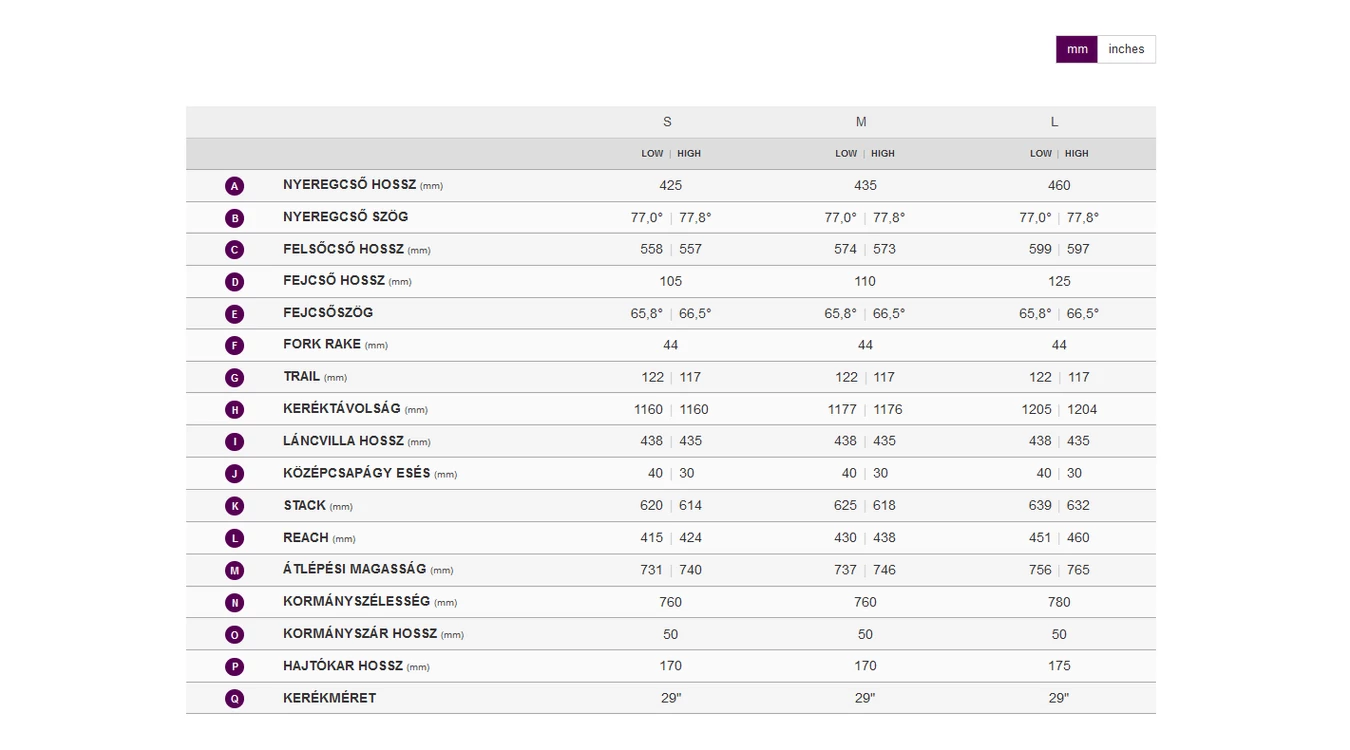Screen dimensions: 1350x750
Task: Click head tube length value 125
Action: (1059, 281)
